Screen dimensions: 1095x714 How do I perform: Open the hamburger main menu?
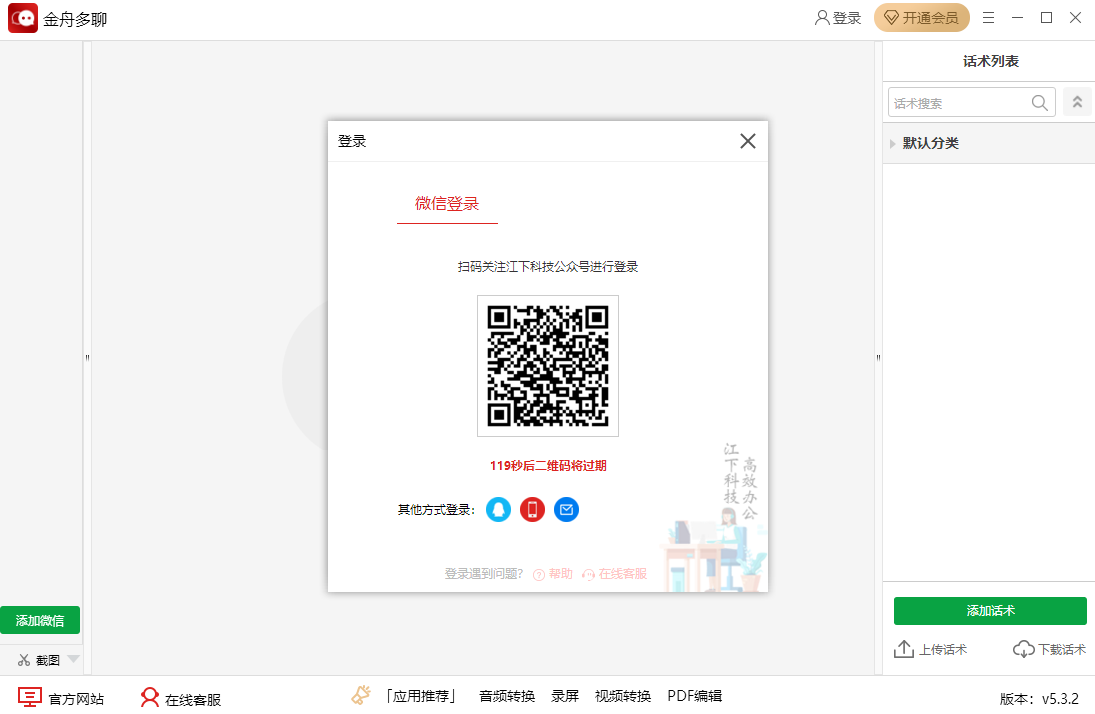click(x=988, y=18)
